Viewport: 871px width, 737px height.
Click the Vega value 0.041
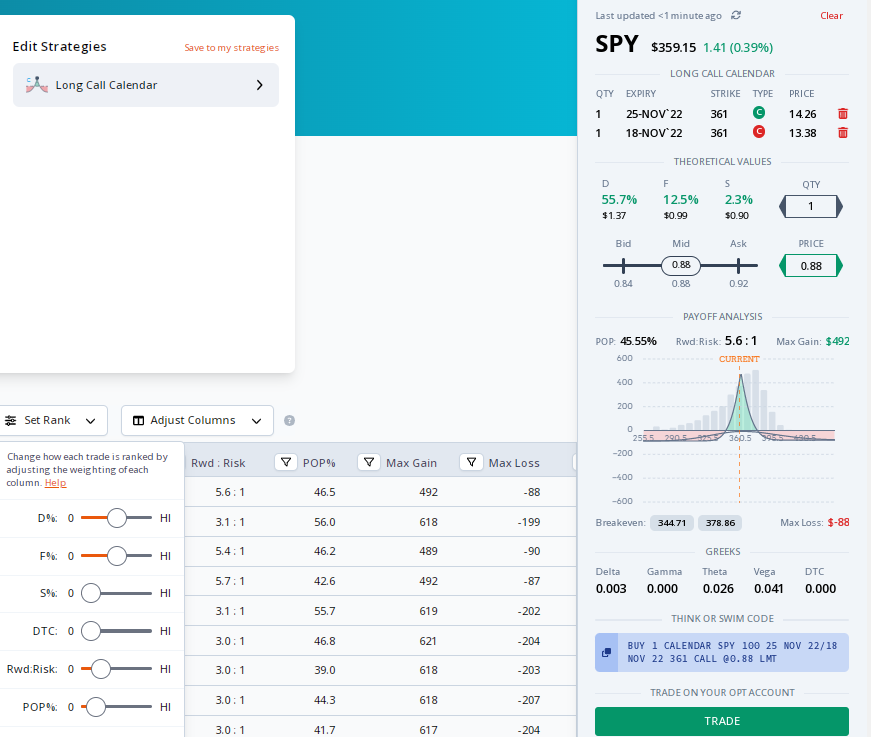pos(769,589)
